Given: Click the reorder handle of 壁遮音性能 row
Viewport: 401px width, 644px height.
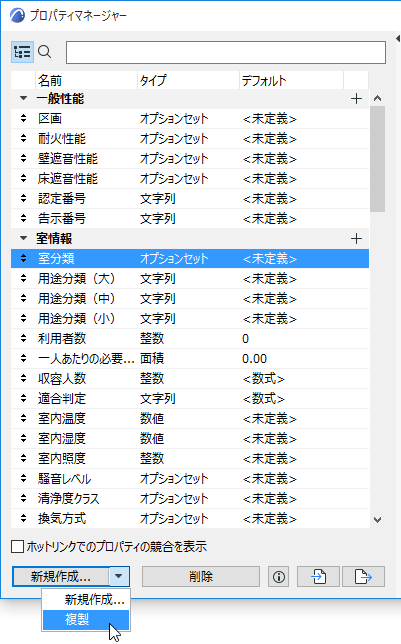Looking at the screenshot, I should click(23, 159).
